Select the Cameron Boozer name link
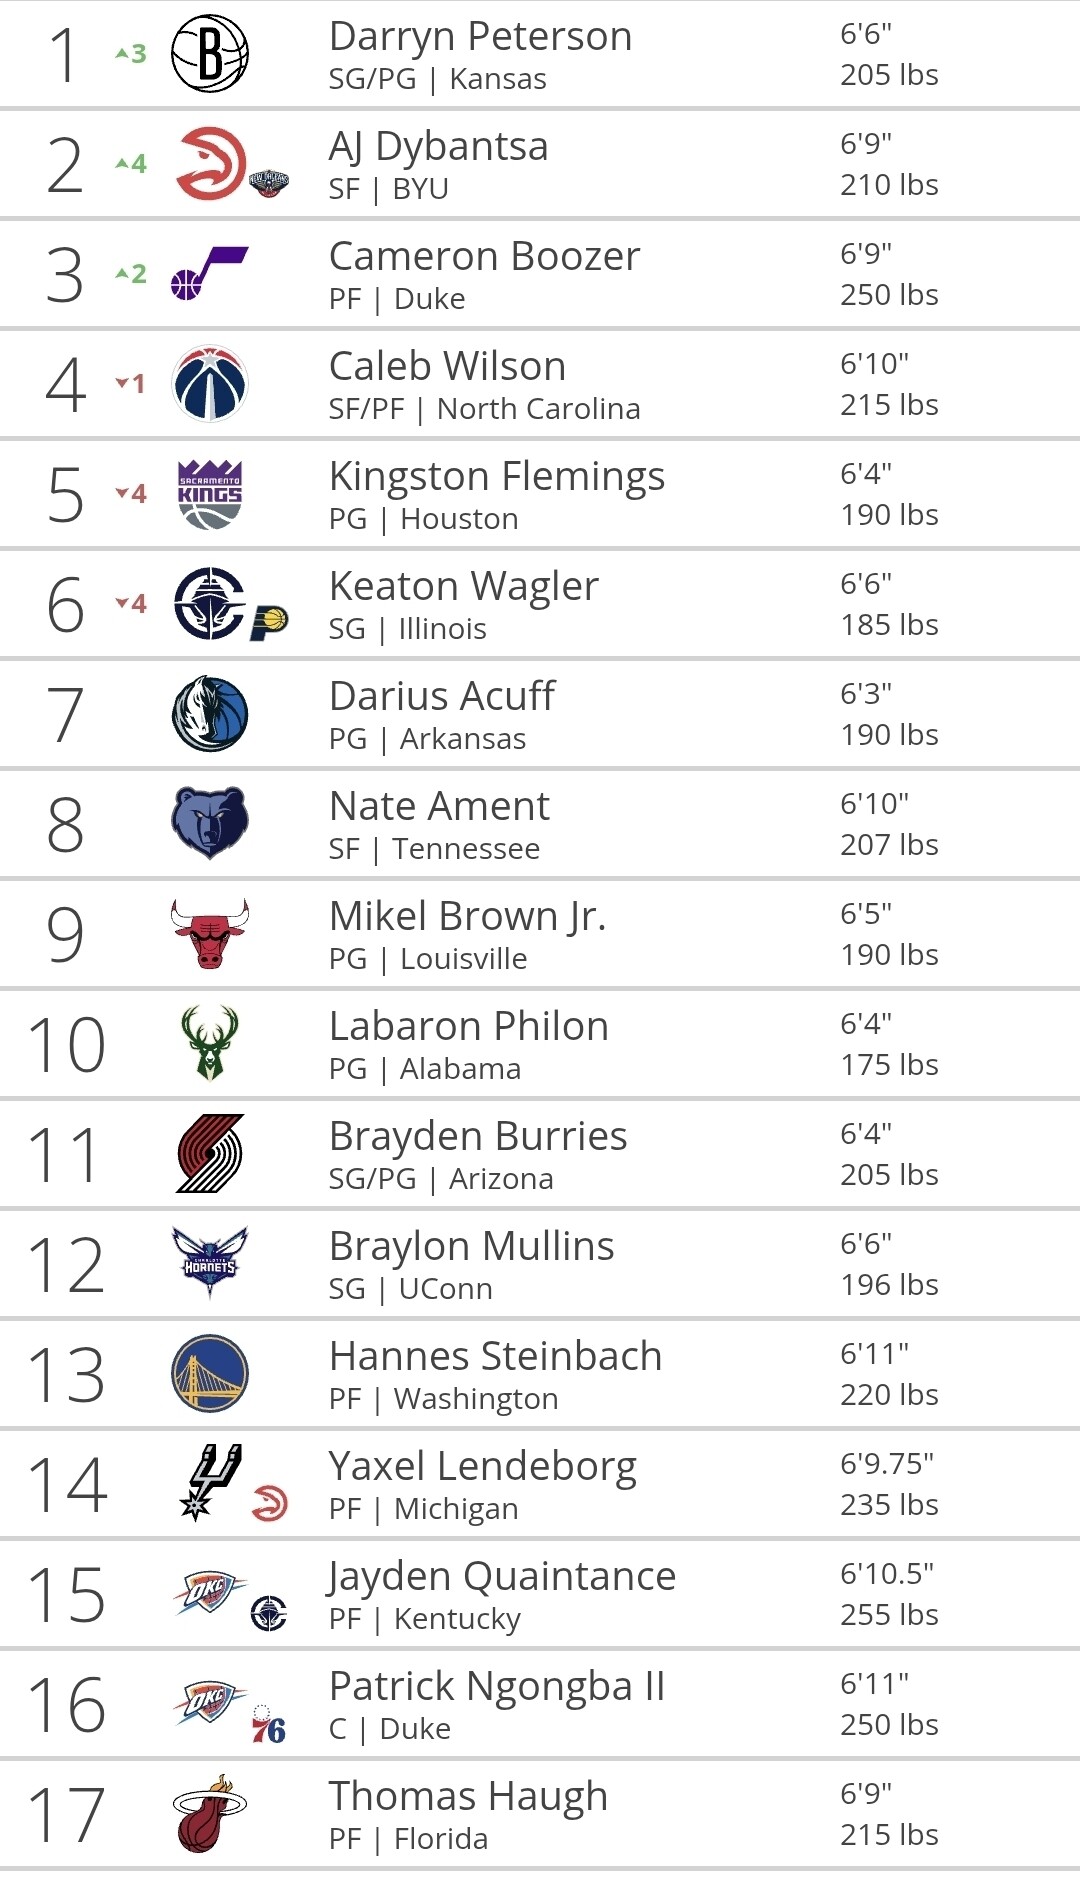The image size is (1080, 1877). [x=484, y=256]
